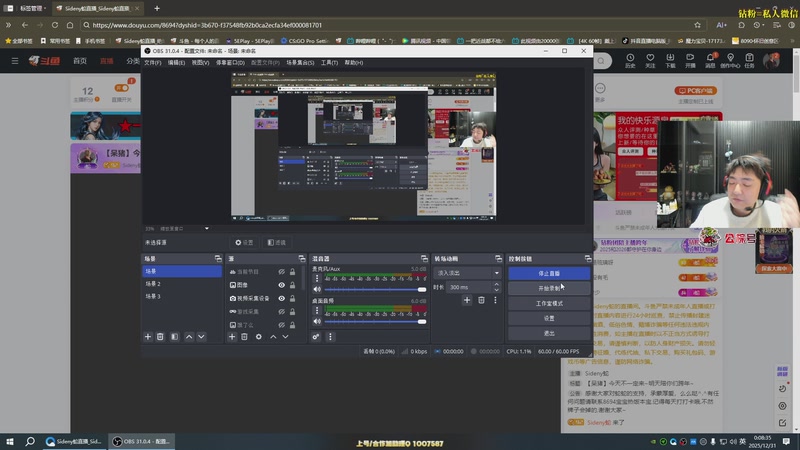This screenshot has width=800, height=450.
Task: Open 桌面音频 channel options three-dot icon
Action: click(317, 310)
